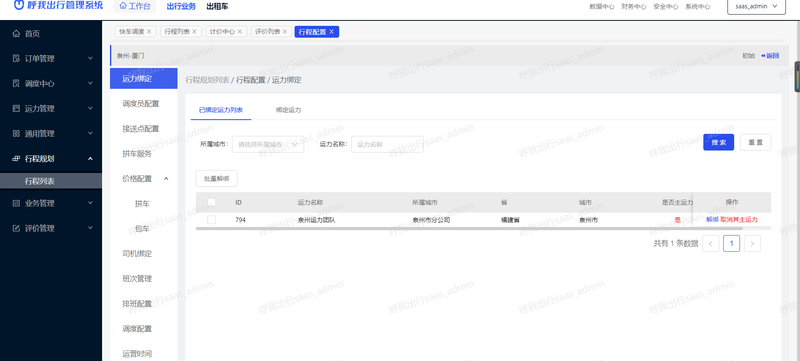Expand 运力管理 menu chevron

90,109
